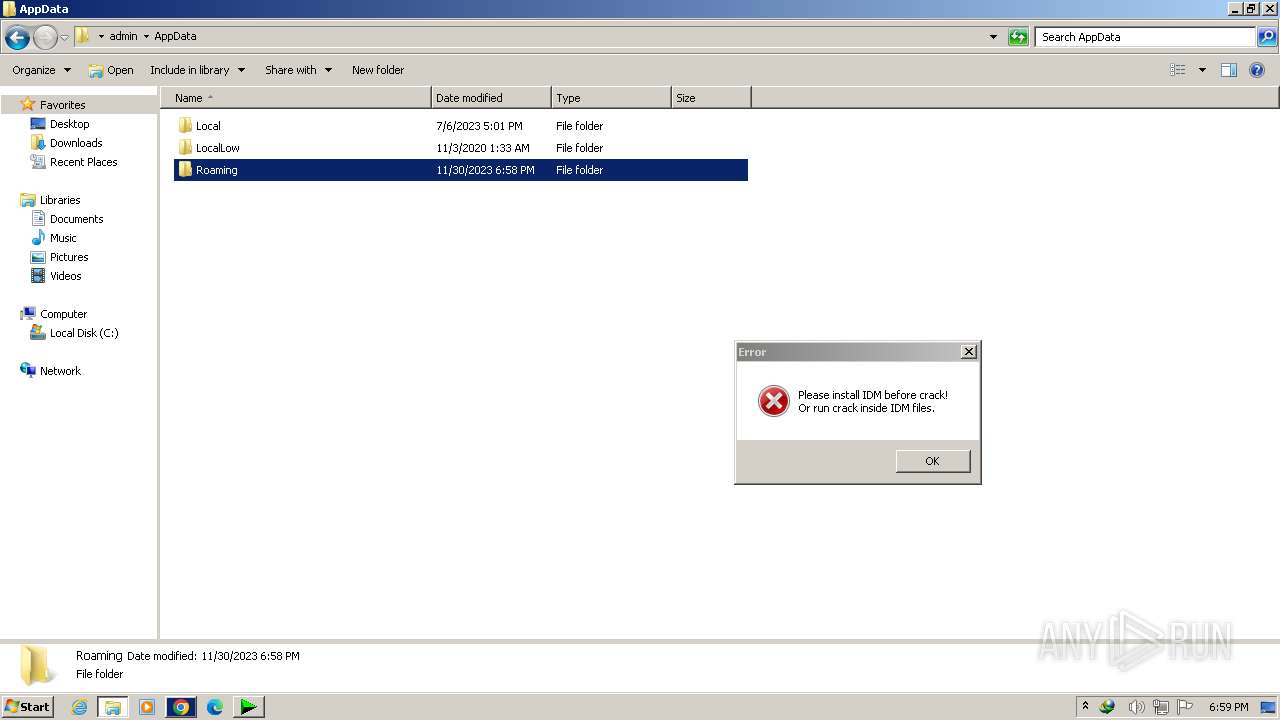This screenshot has width=1280, height=720.
Task: Click OK in the Error dialog
Action: 932,461
